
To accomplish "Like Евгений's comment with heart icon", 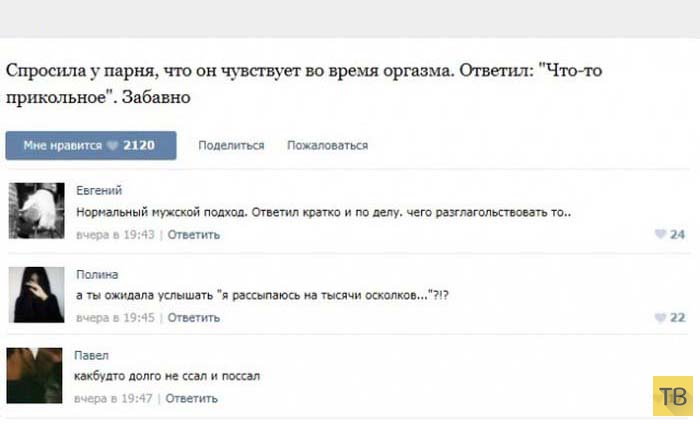I will (x=660, y=234).
